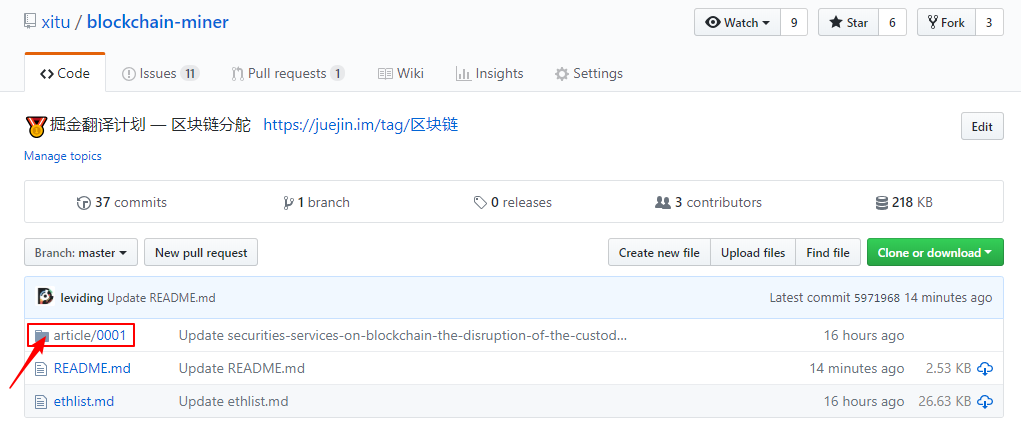Click New pull request button

pyautogui.click(x=201, y=253)
